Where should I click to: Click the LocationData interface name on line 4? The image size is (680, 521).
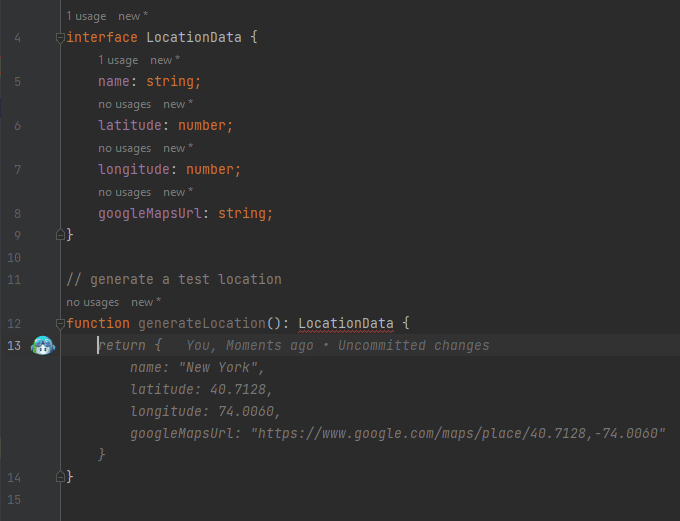(194, 38)
